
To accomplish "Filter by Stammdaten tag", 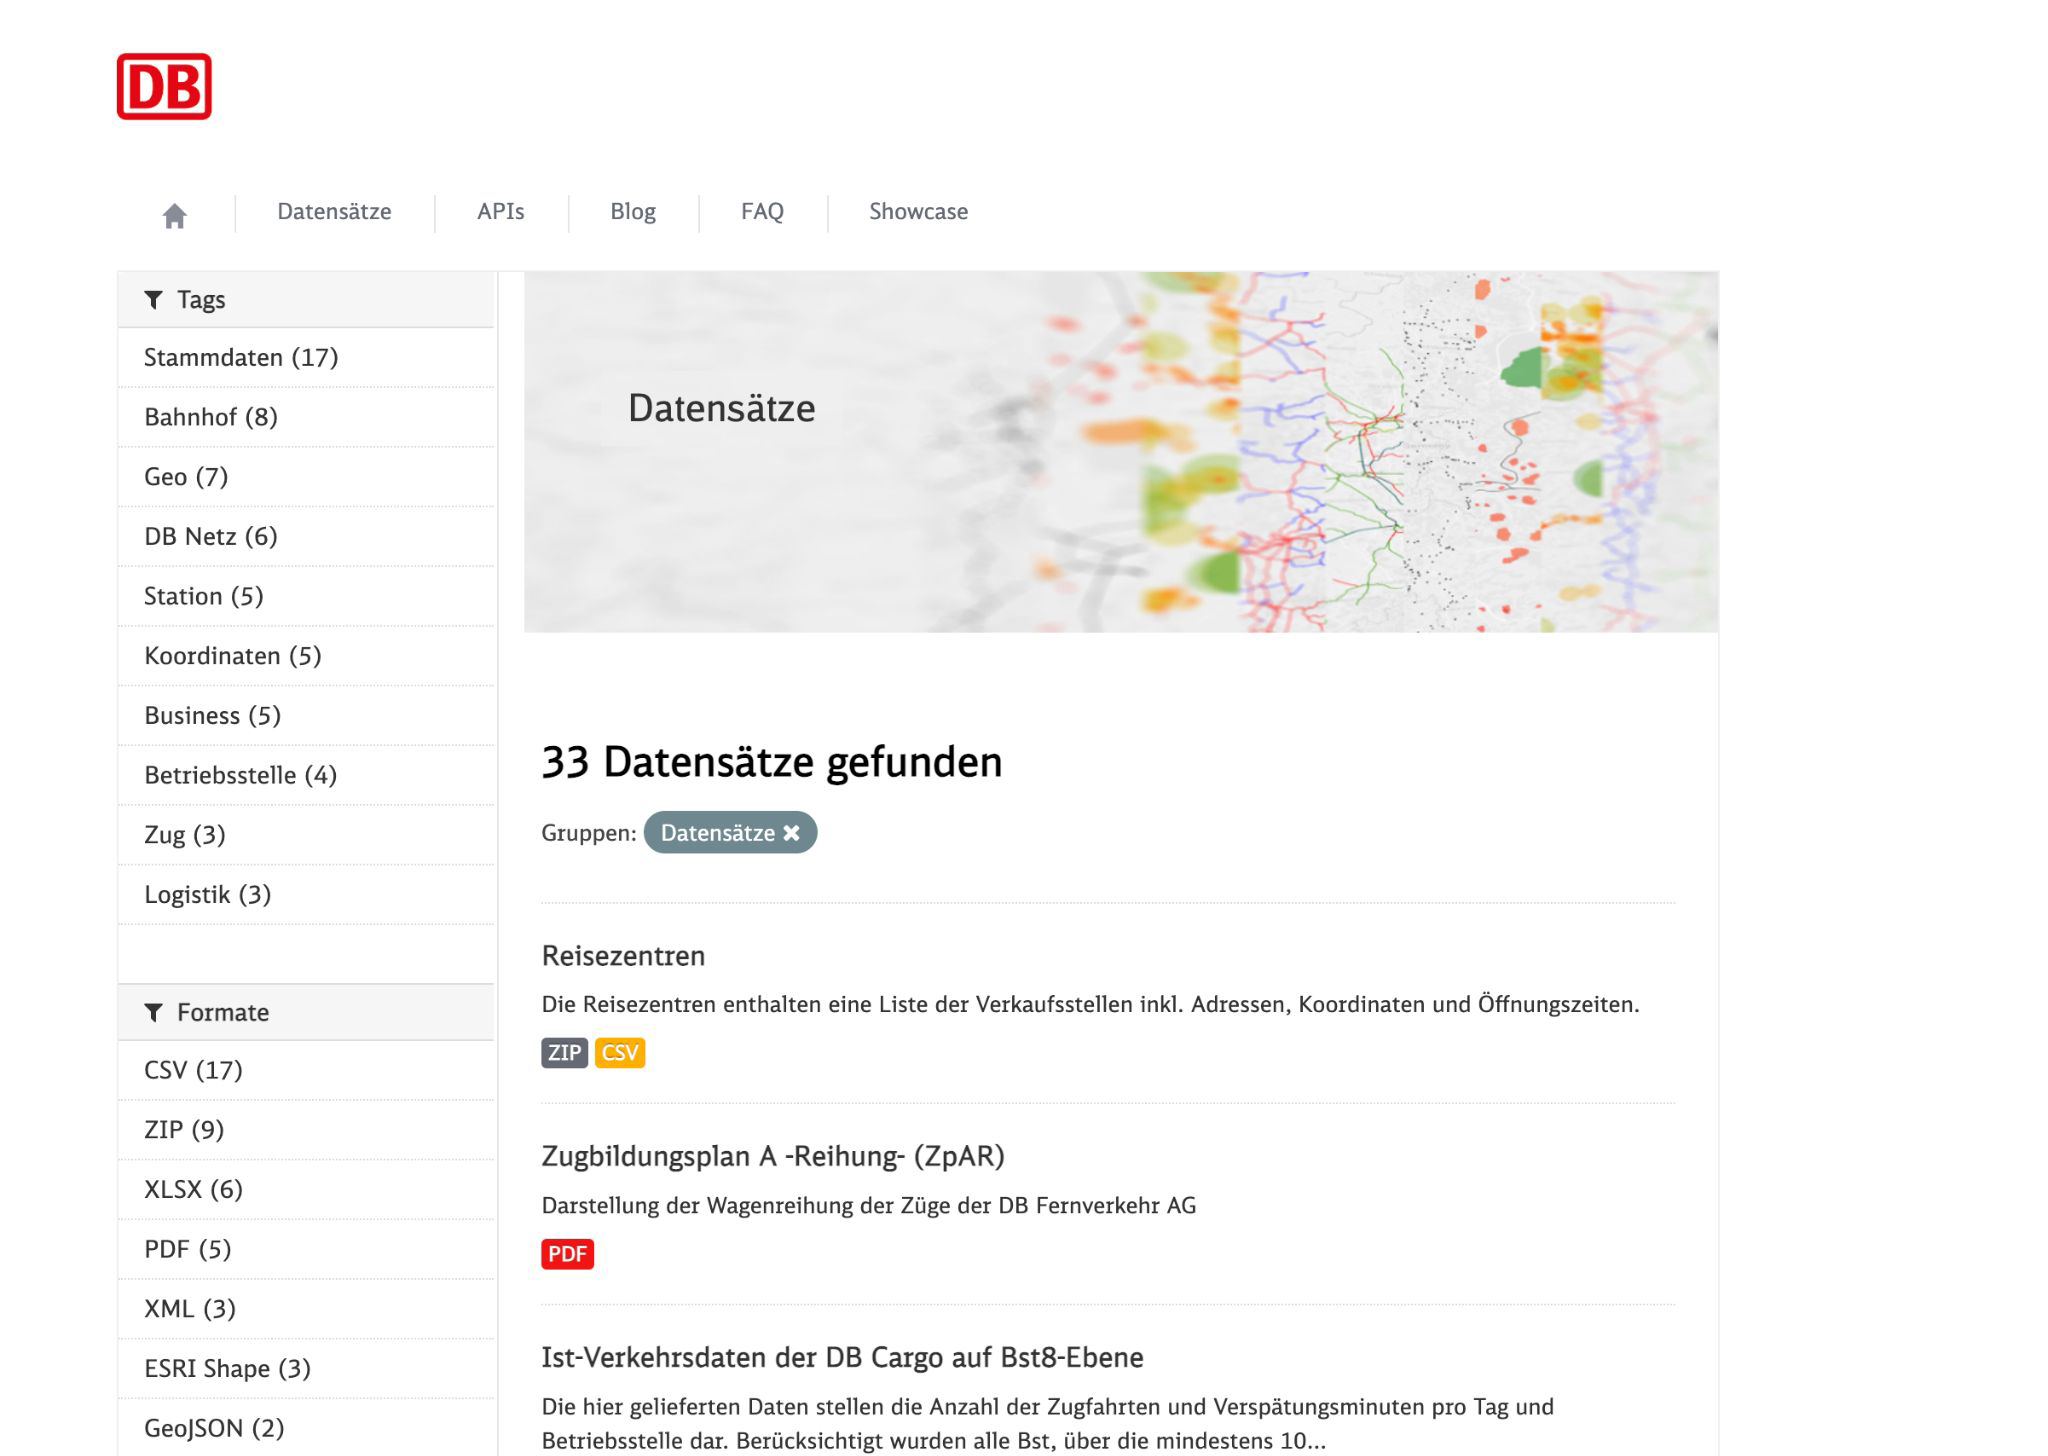I will 241,358.
